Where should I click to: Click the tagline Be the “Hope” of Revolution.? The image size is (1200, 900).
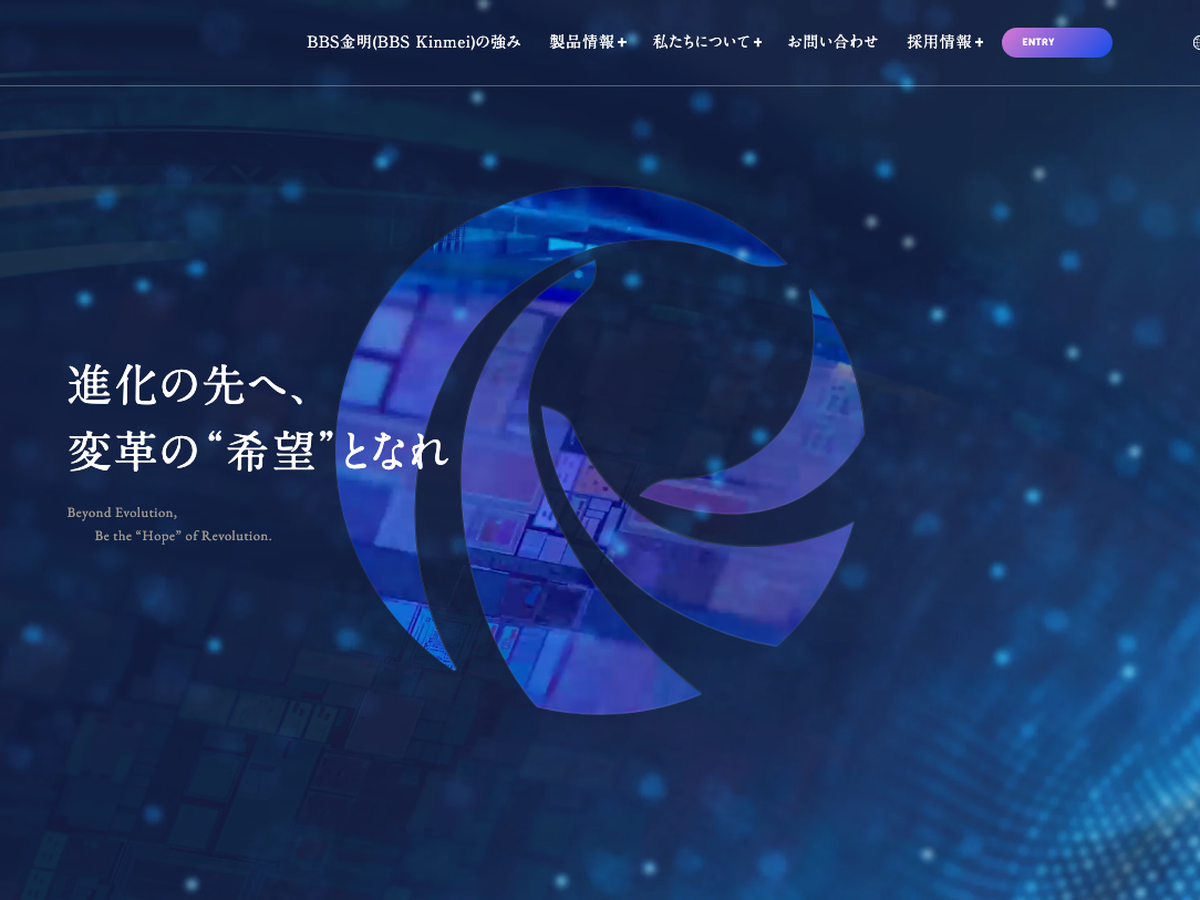(x=183, y=536)
